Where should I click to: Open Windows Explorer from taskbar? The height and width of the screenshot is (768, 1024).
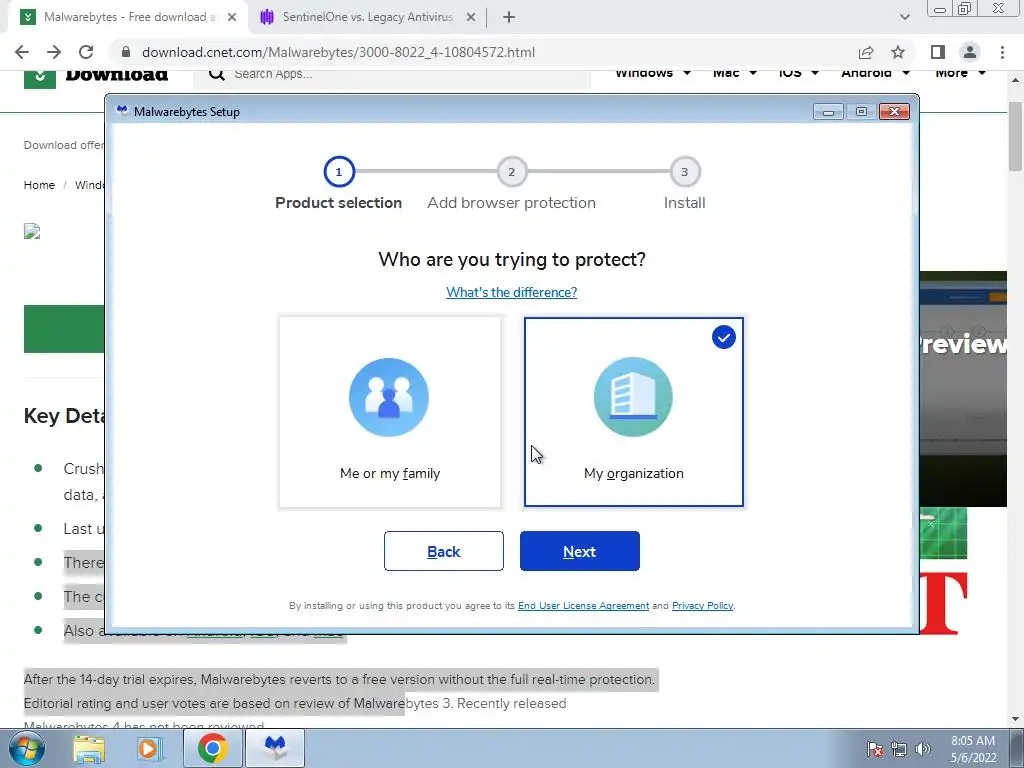[x=89, y=748]
